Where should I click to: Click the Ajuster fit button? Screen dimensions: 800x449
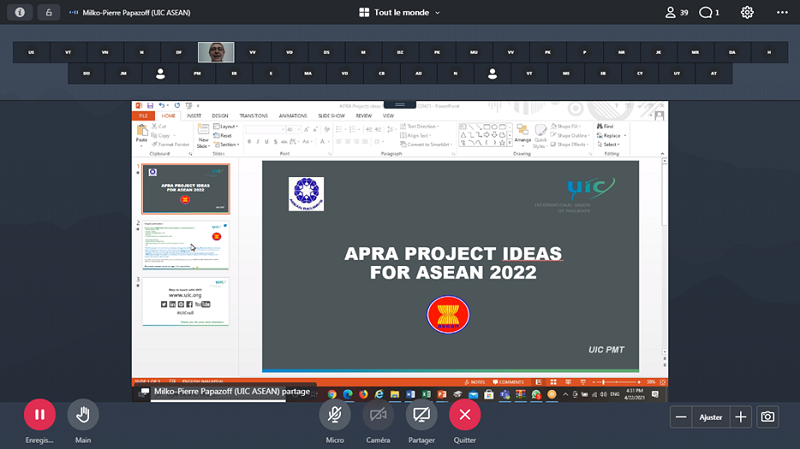click(710, 416)
